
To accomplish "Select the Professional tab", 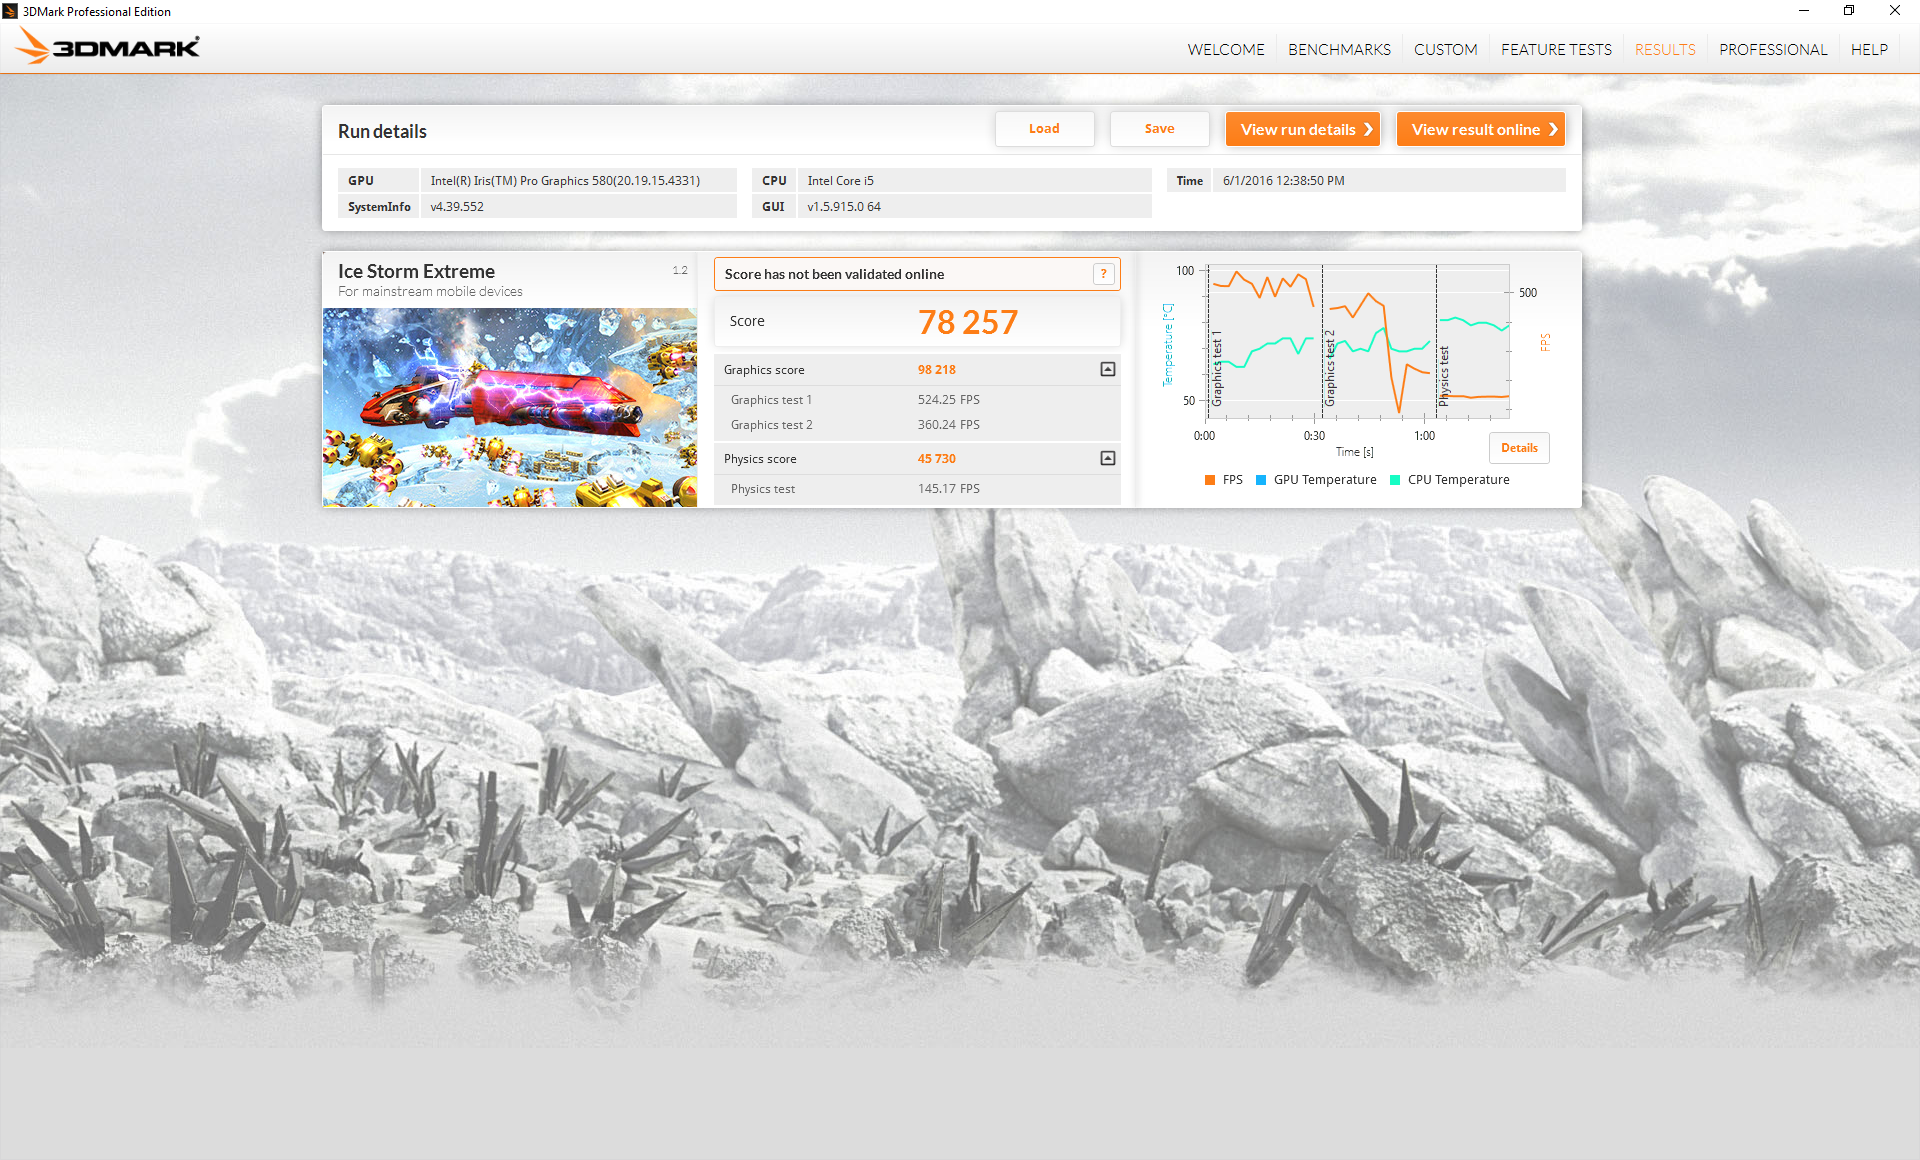I will 1772,49.
